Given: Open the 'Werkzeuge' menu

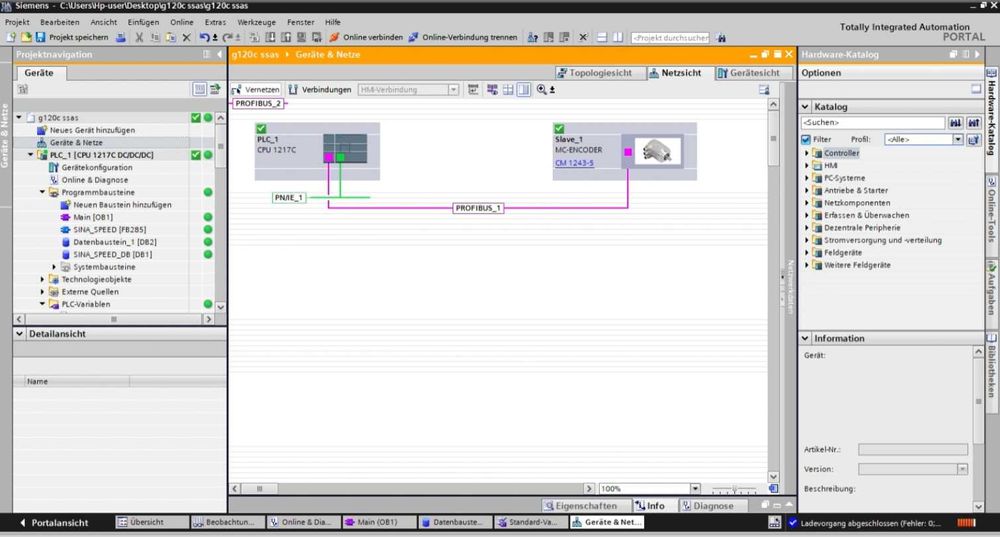Looking at the screenshot, I should click(256, 22).
